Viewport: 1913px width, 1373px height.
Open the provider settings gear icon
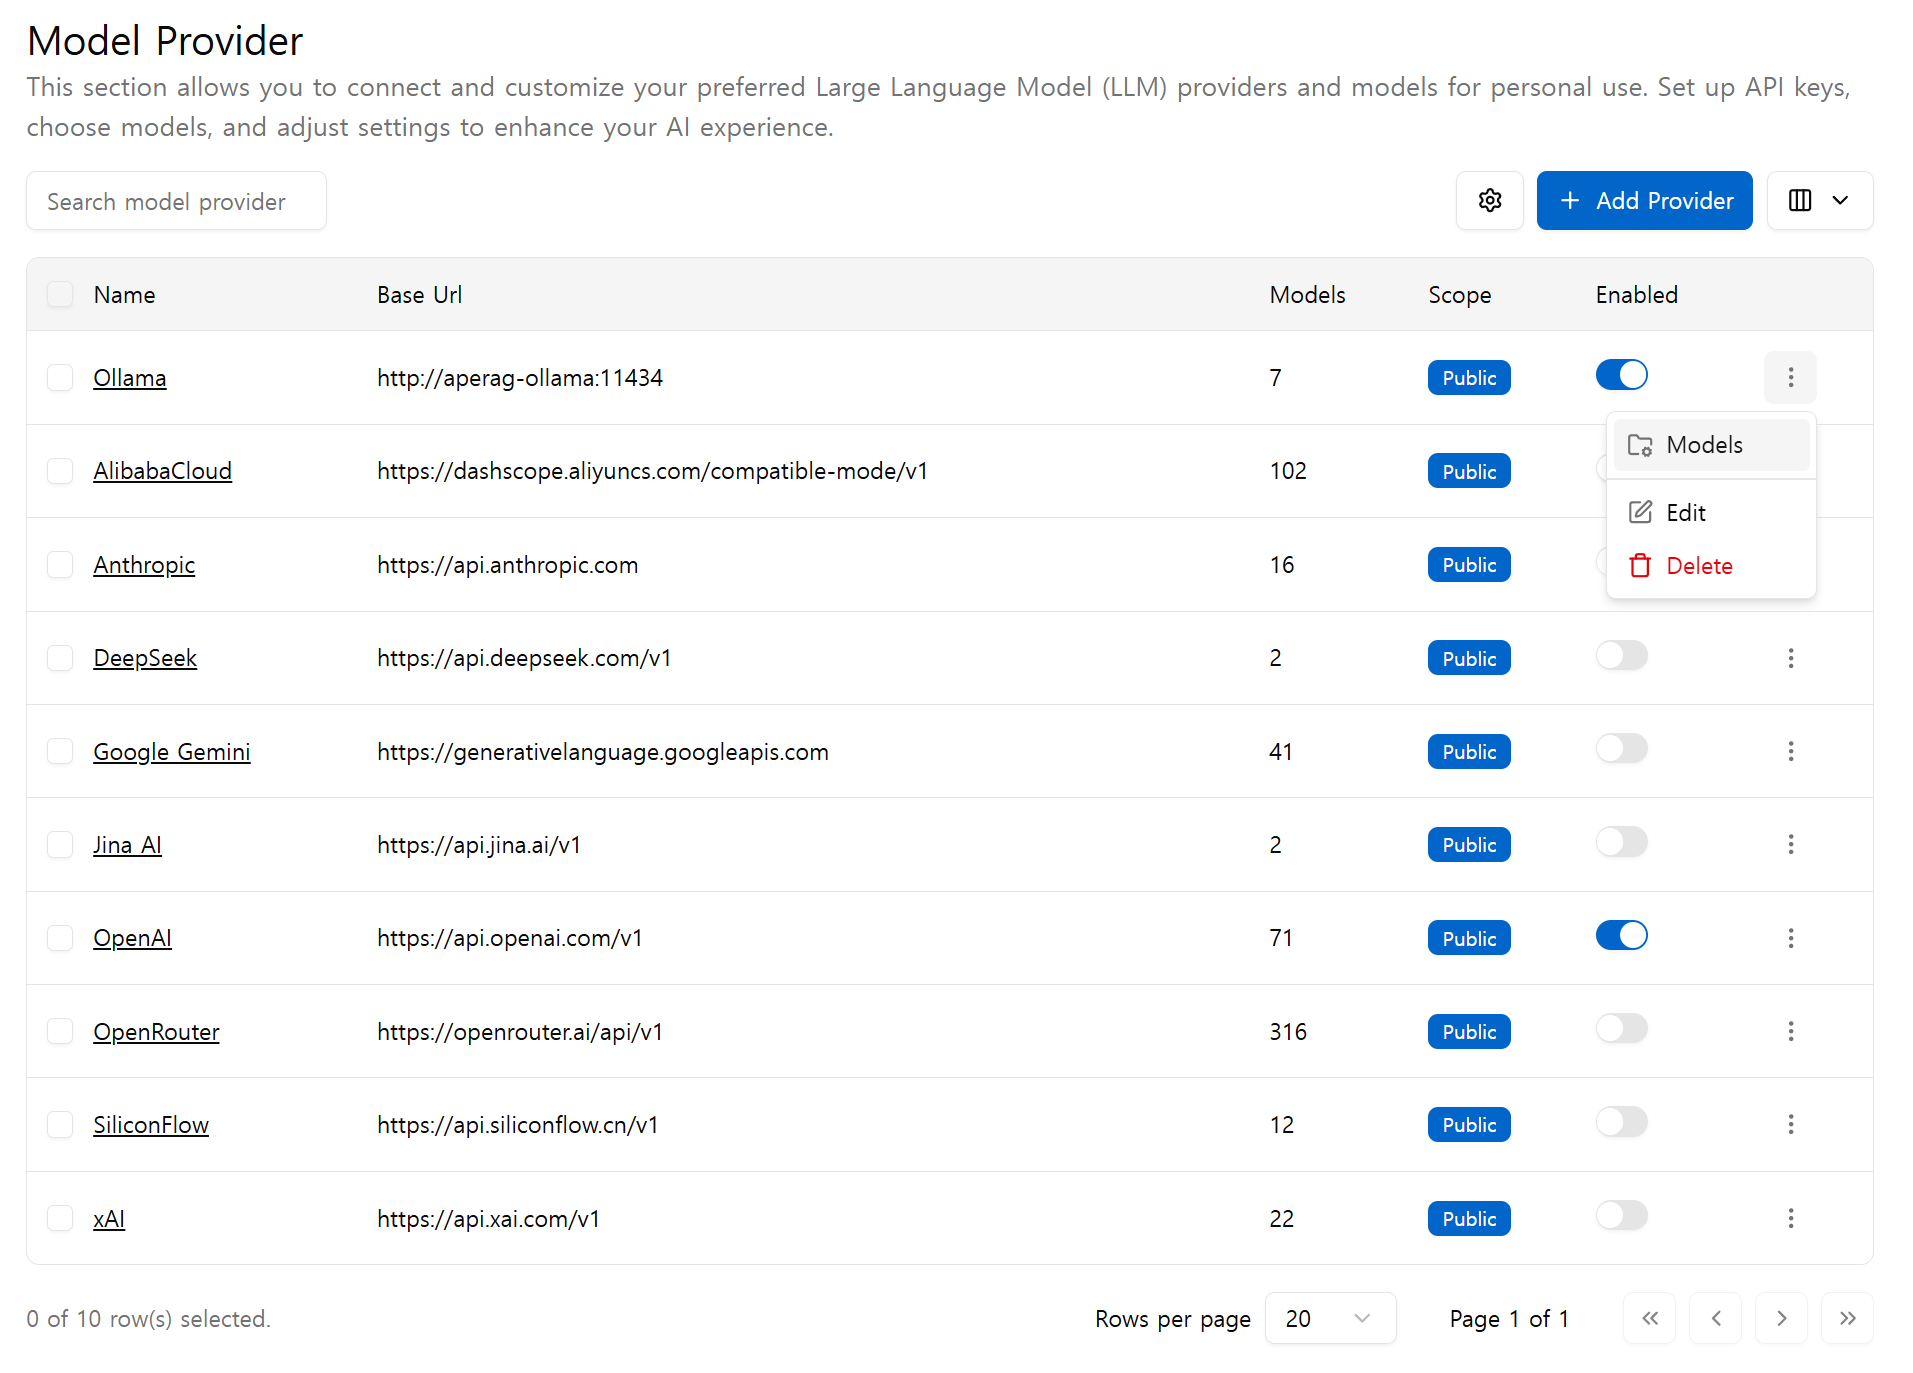click(1489, 201)
